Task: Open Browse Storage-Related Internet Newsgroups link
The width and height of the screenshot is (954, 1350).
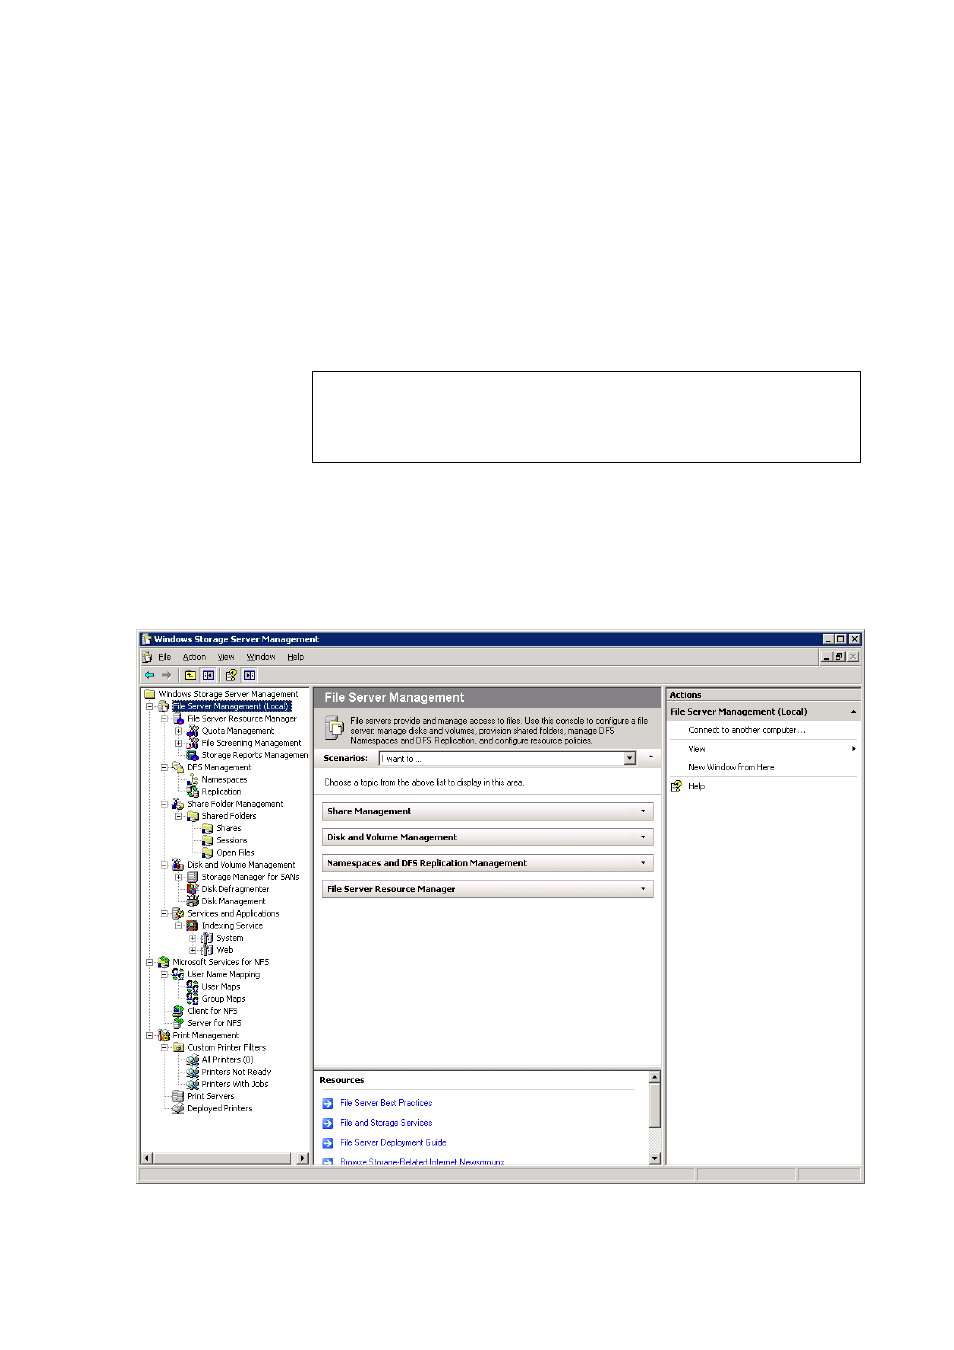Action: (x=422, y=1162)
